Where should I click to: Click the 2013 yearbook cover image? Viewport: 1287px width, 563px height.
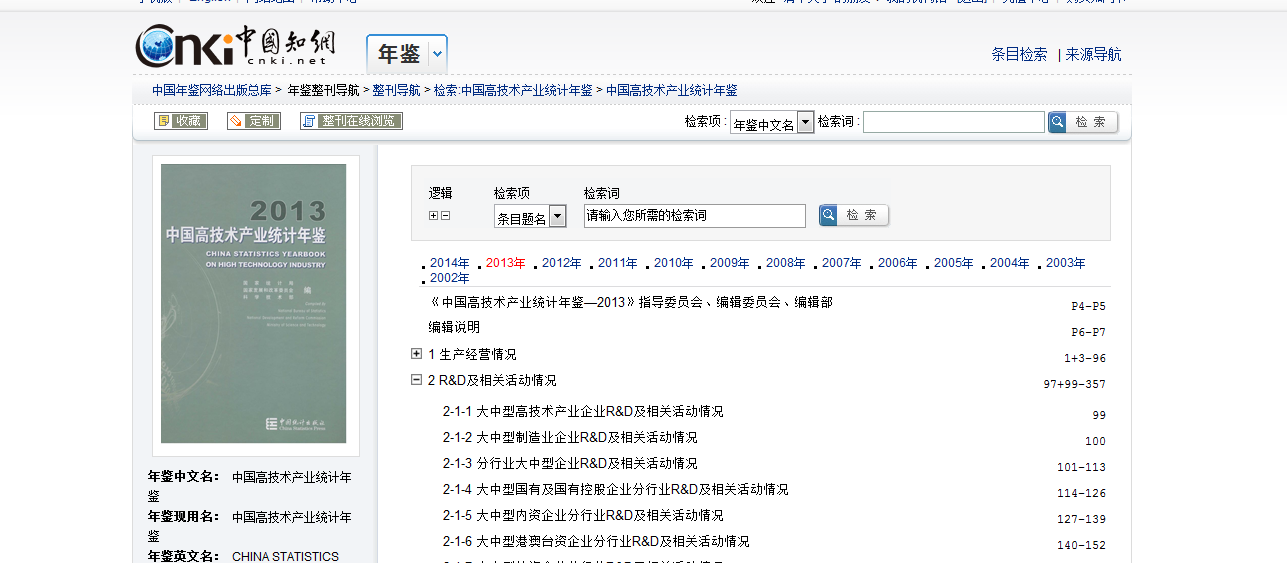254,304
